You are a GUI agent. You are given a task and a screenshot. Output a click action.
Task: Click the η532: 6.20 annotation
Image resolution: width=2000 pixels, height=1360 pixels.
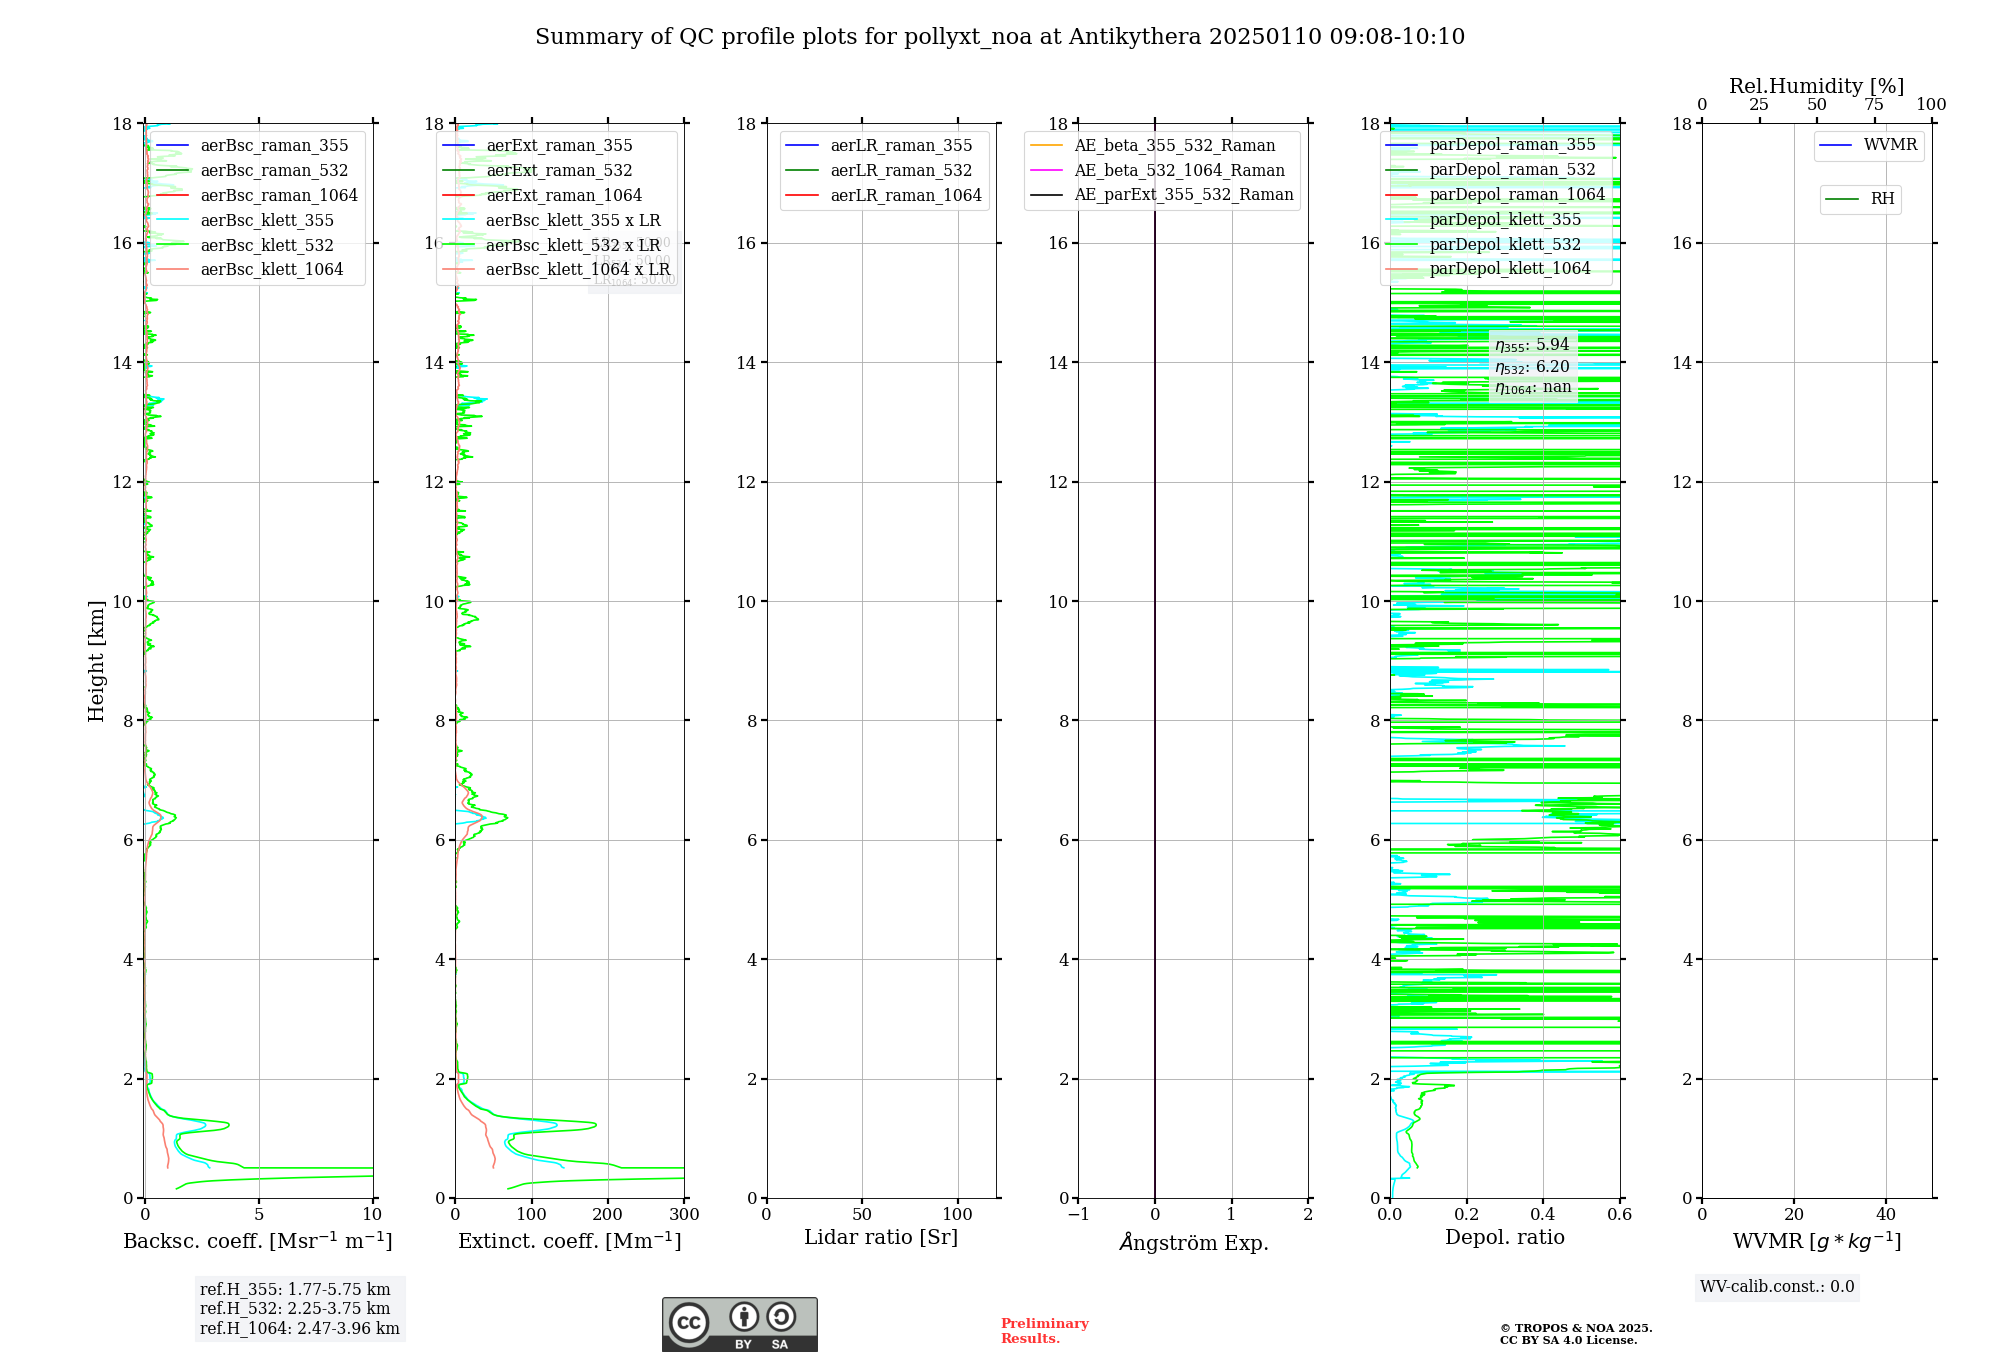coord(1532,367)
